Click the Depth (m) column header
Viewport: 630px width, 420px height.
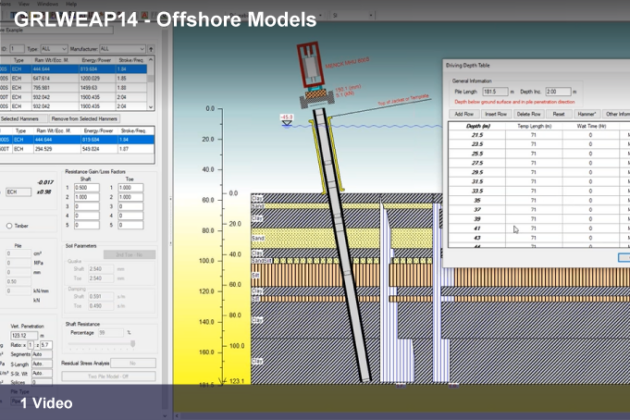(x=477, y=126)
